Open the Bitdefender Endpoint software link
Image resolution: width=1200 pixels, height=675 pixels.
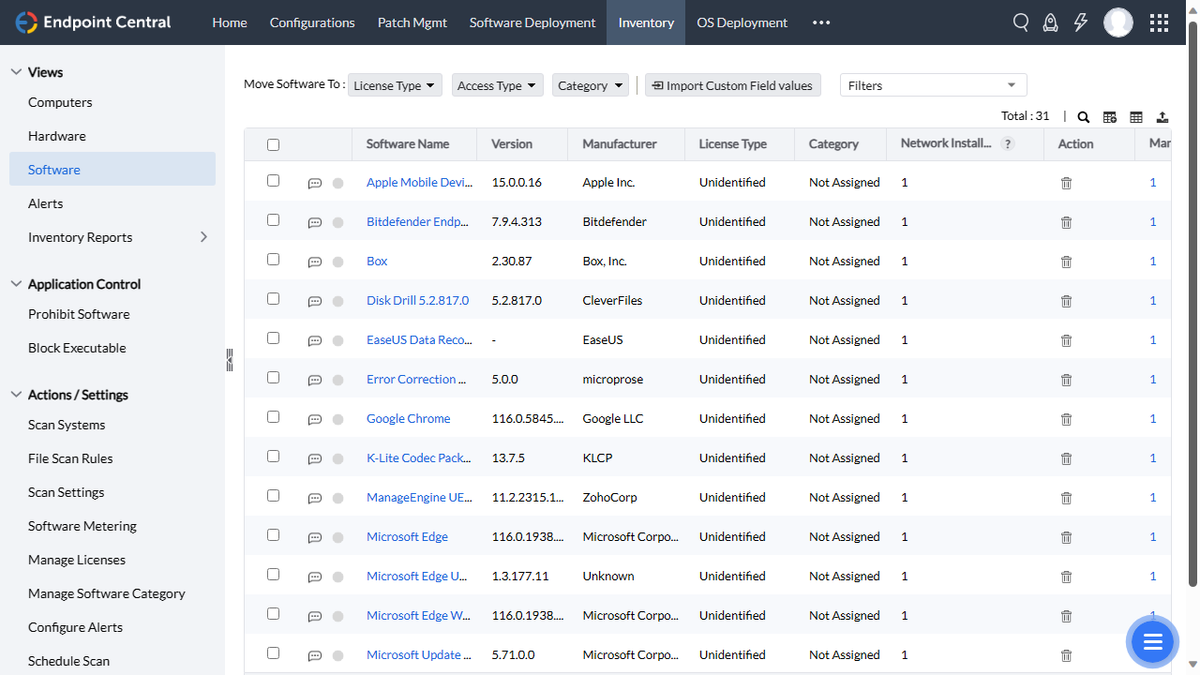(x=417, y=222)
